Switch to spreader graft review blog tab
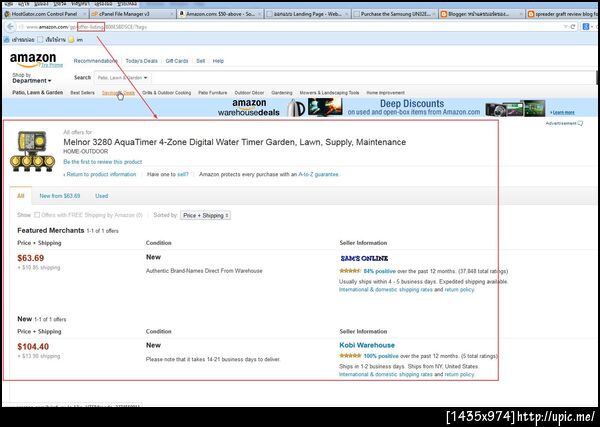This screenshot has width=600, height=427. (x=562, y=14)
